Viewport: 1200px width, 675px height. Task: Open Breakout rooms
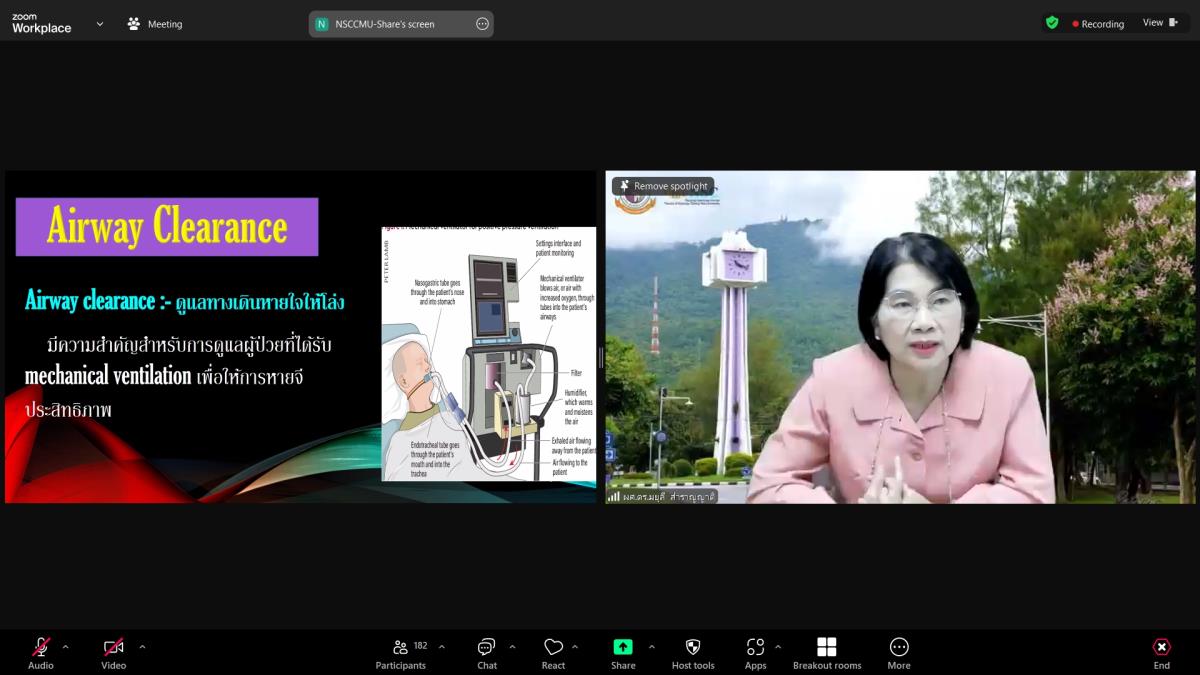pyautogui.click(x=827, y=654)
